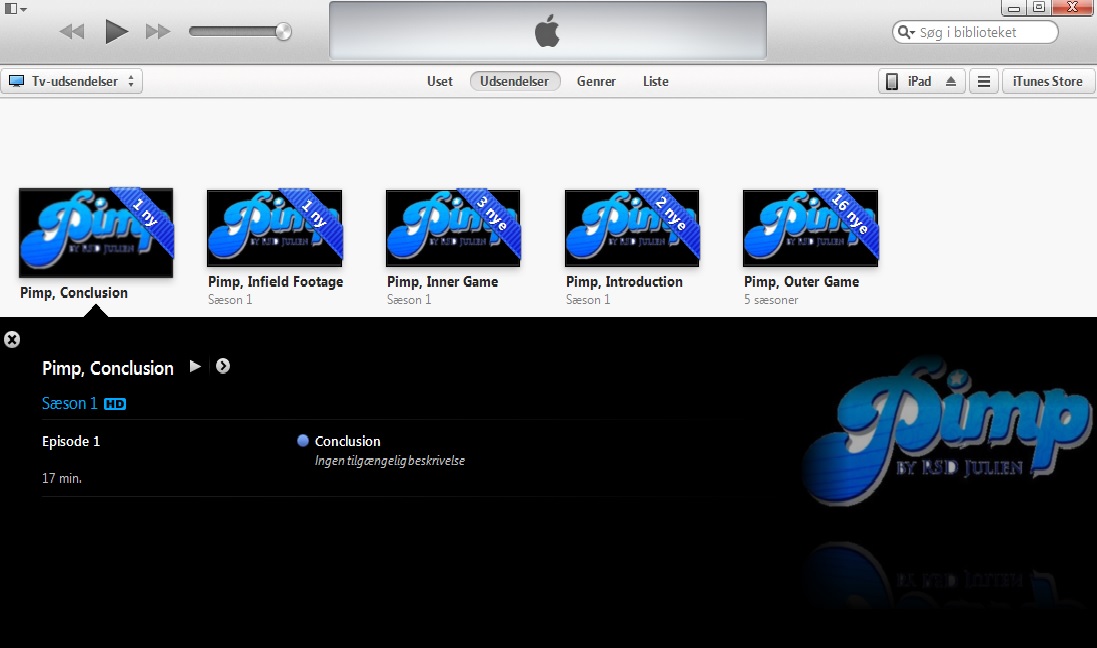Switch to the Liste tab

point(655,81)
